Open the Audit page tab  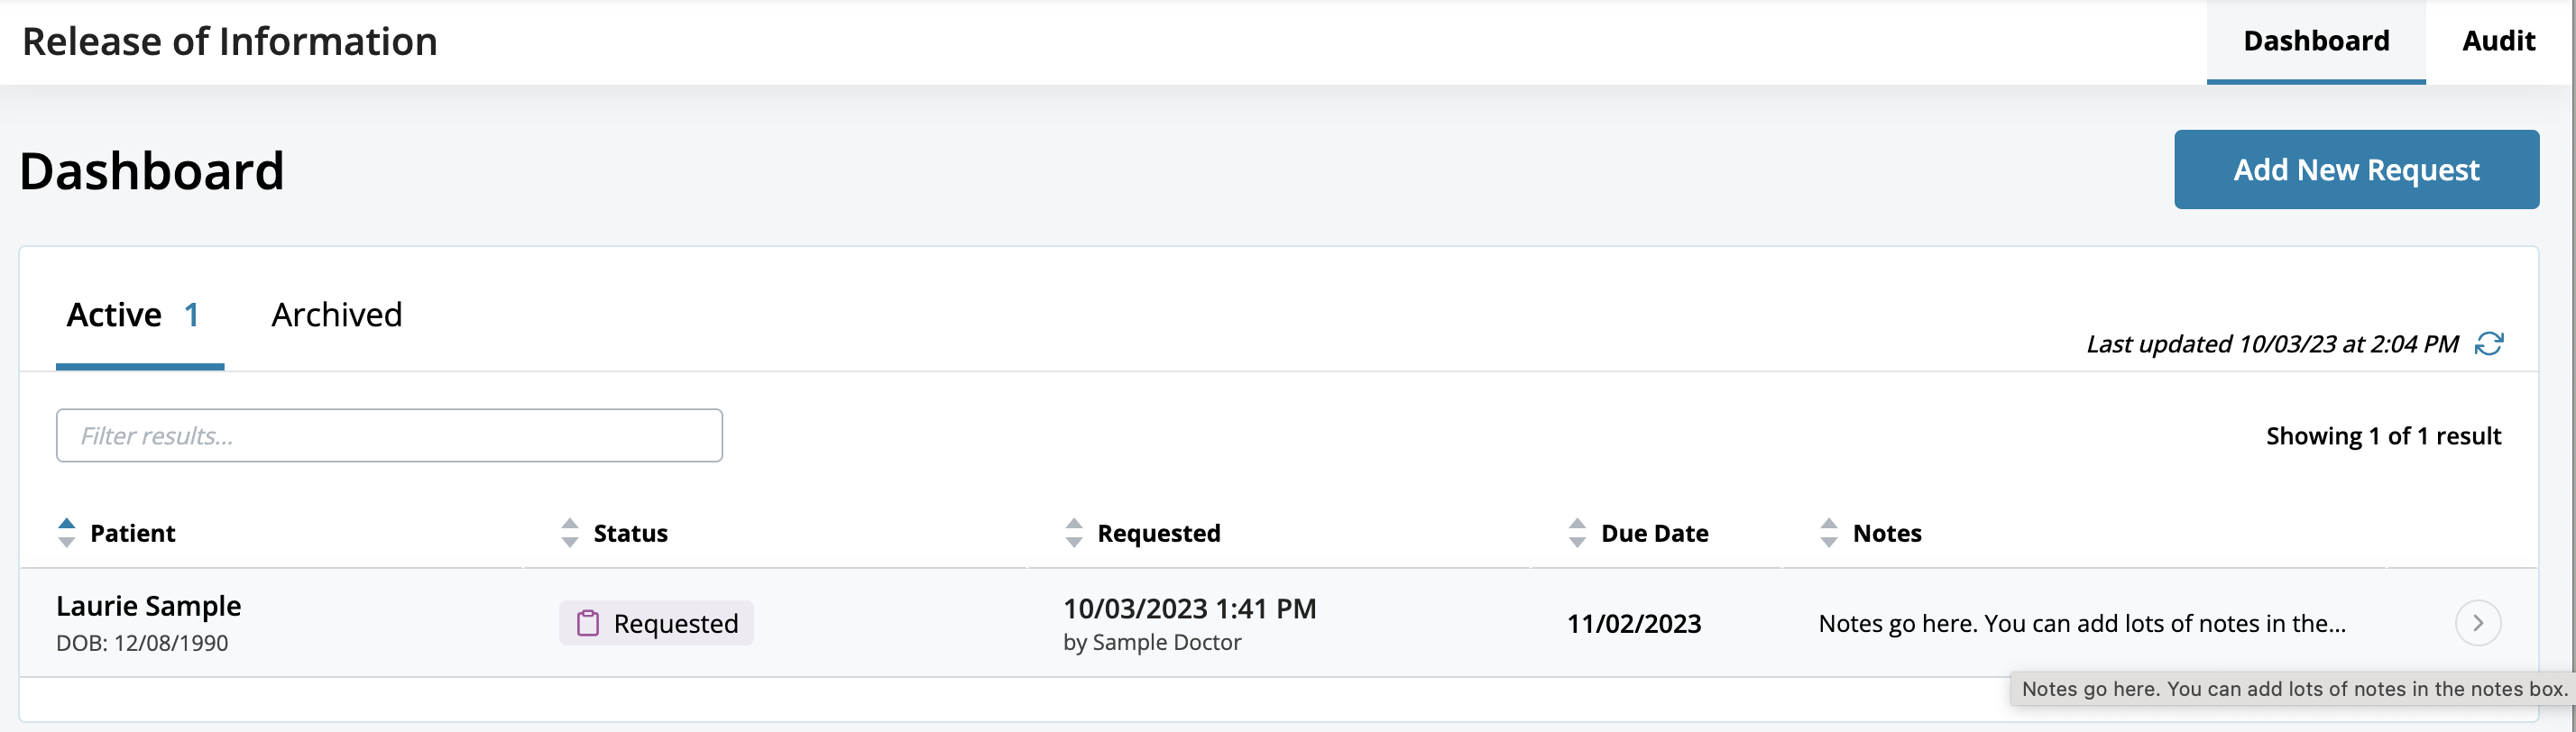pyautogui.click(x=2498, y=41)
